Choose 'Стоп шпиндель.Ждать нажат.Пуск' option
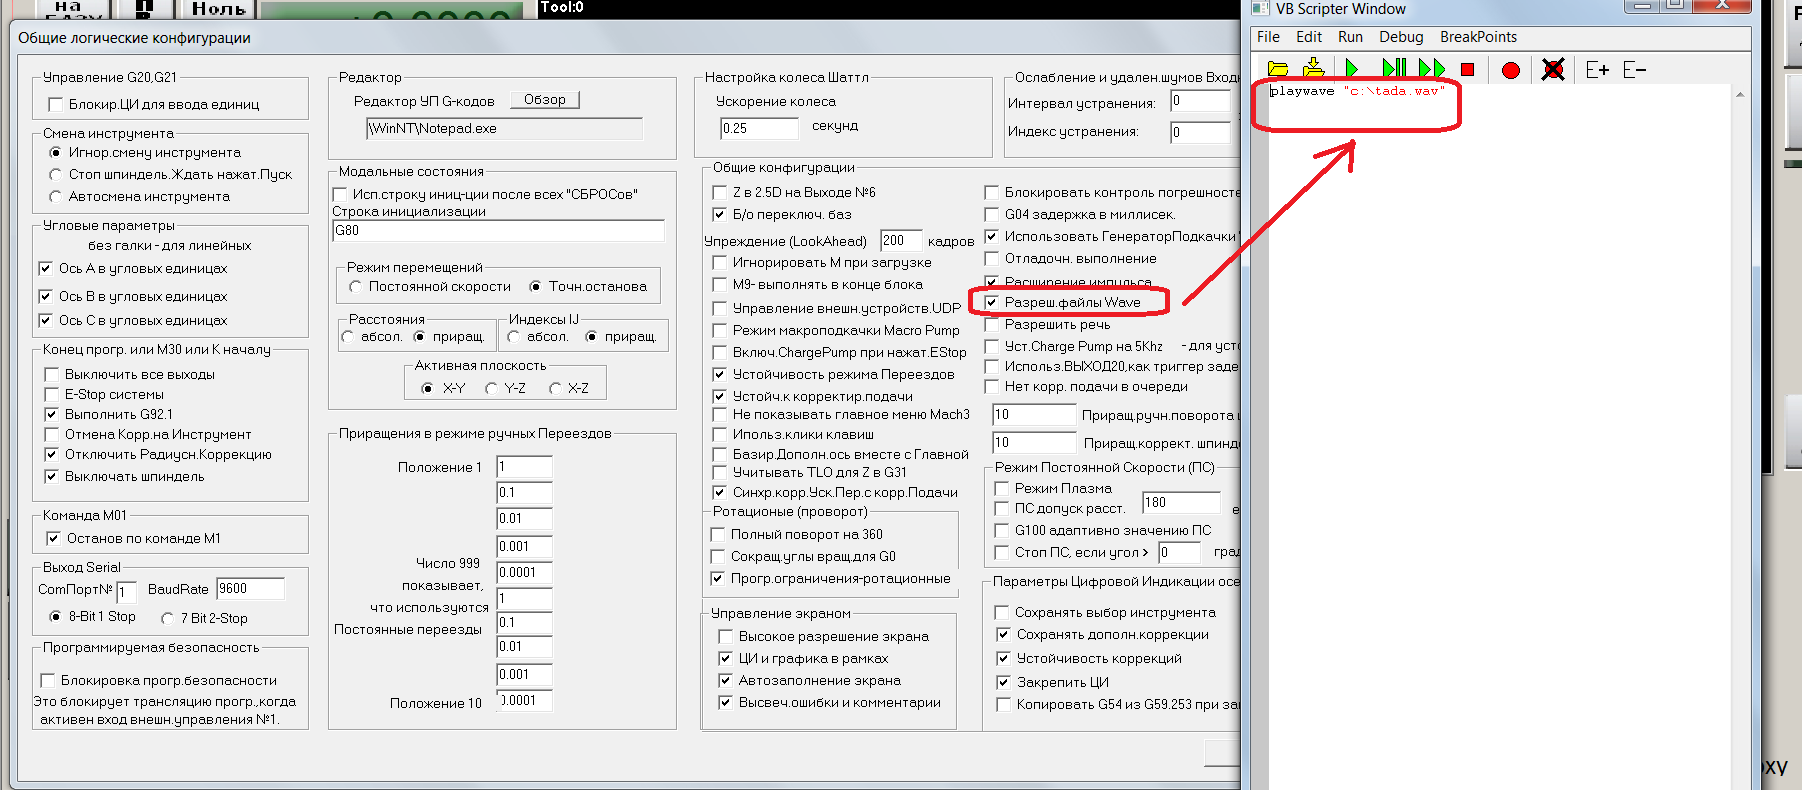 (55, 175)
